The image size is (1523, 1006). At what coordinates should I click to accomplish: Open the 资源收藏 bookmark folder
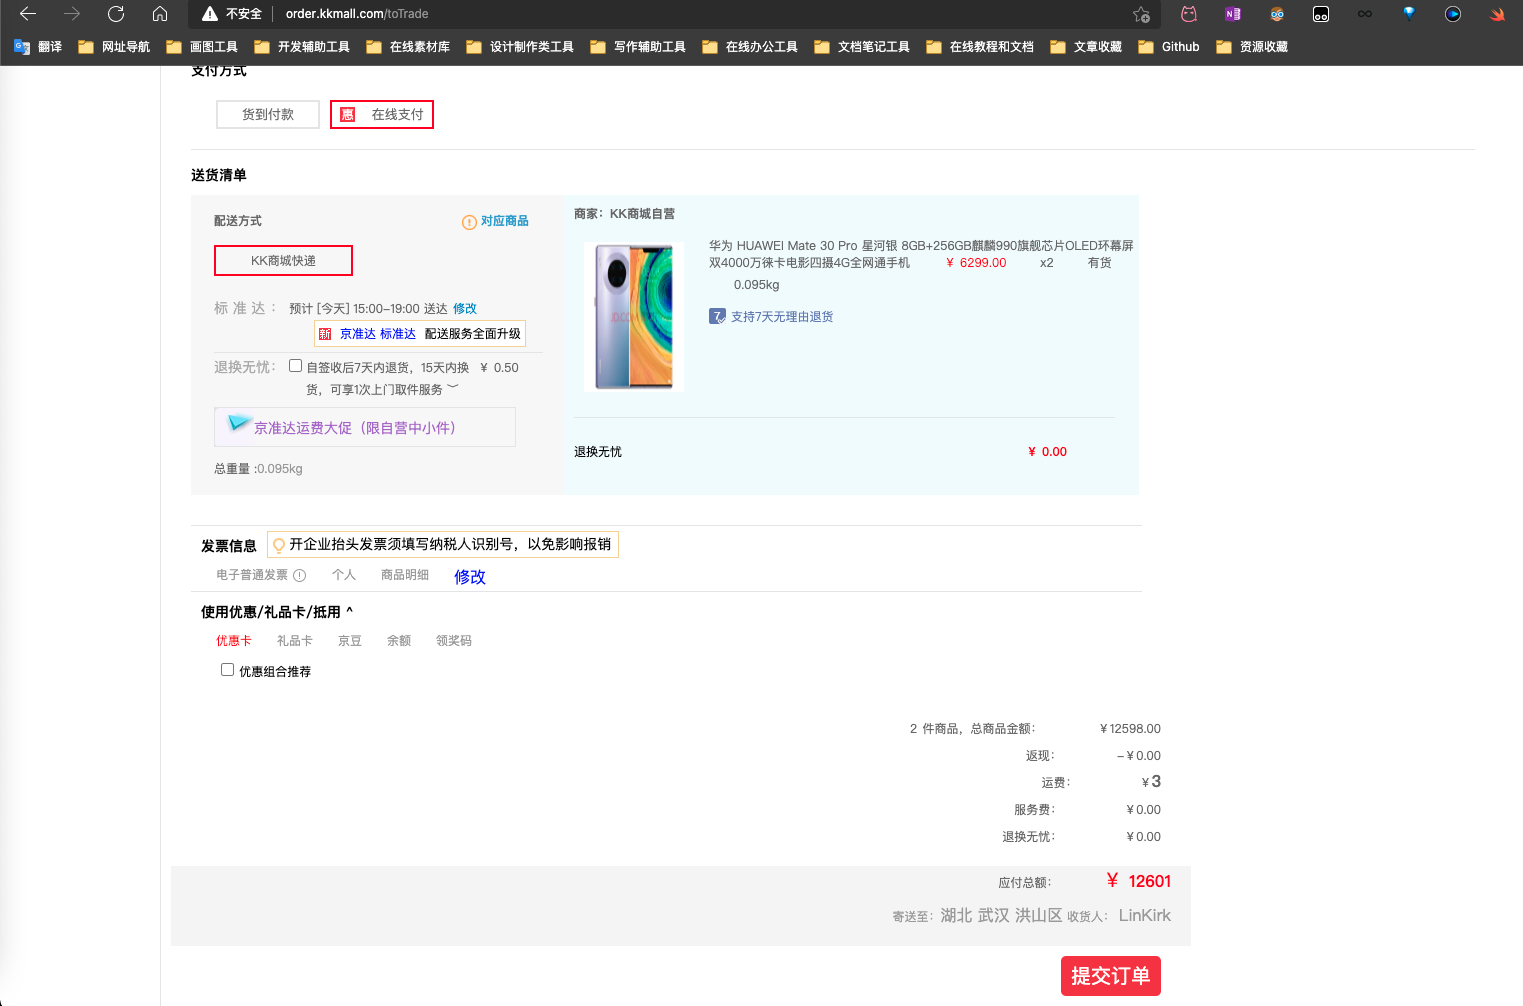pyautogui.click(x=1252, y=47)
